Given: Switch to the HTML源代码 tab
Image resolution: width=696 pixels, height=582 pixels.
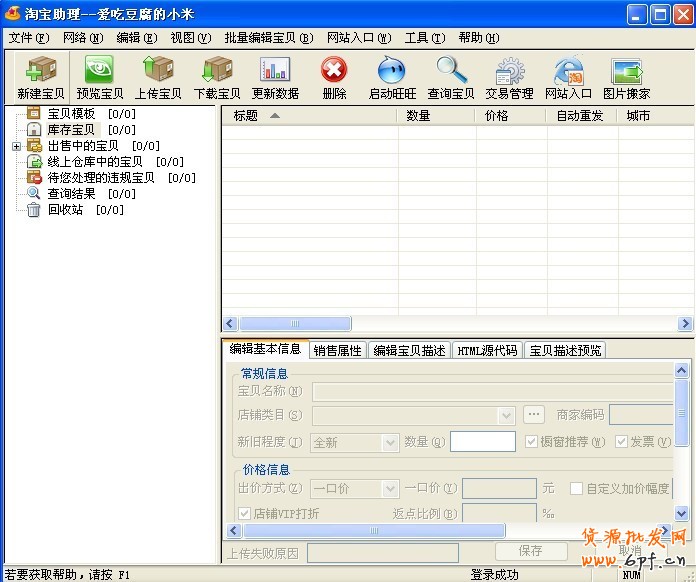Looking at the screenshot, I should click(x=487, y=350).
